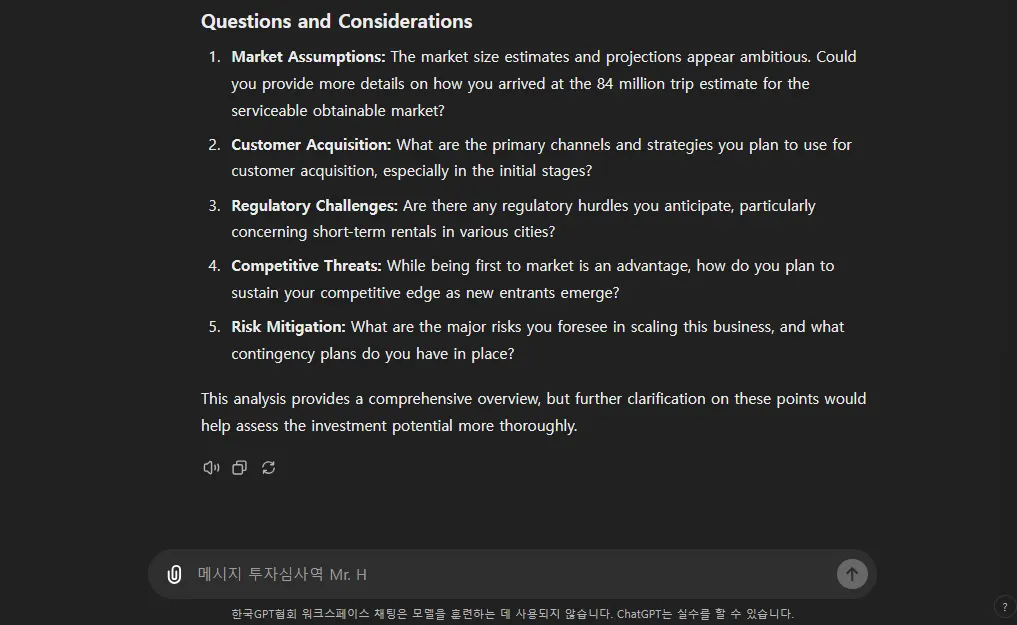Screen dimensions: 1017x625
Task: Click the Questions and Considerations heading
Action: click(x=336, y=21)
